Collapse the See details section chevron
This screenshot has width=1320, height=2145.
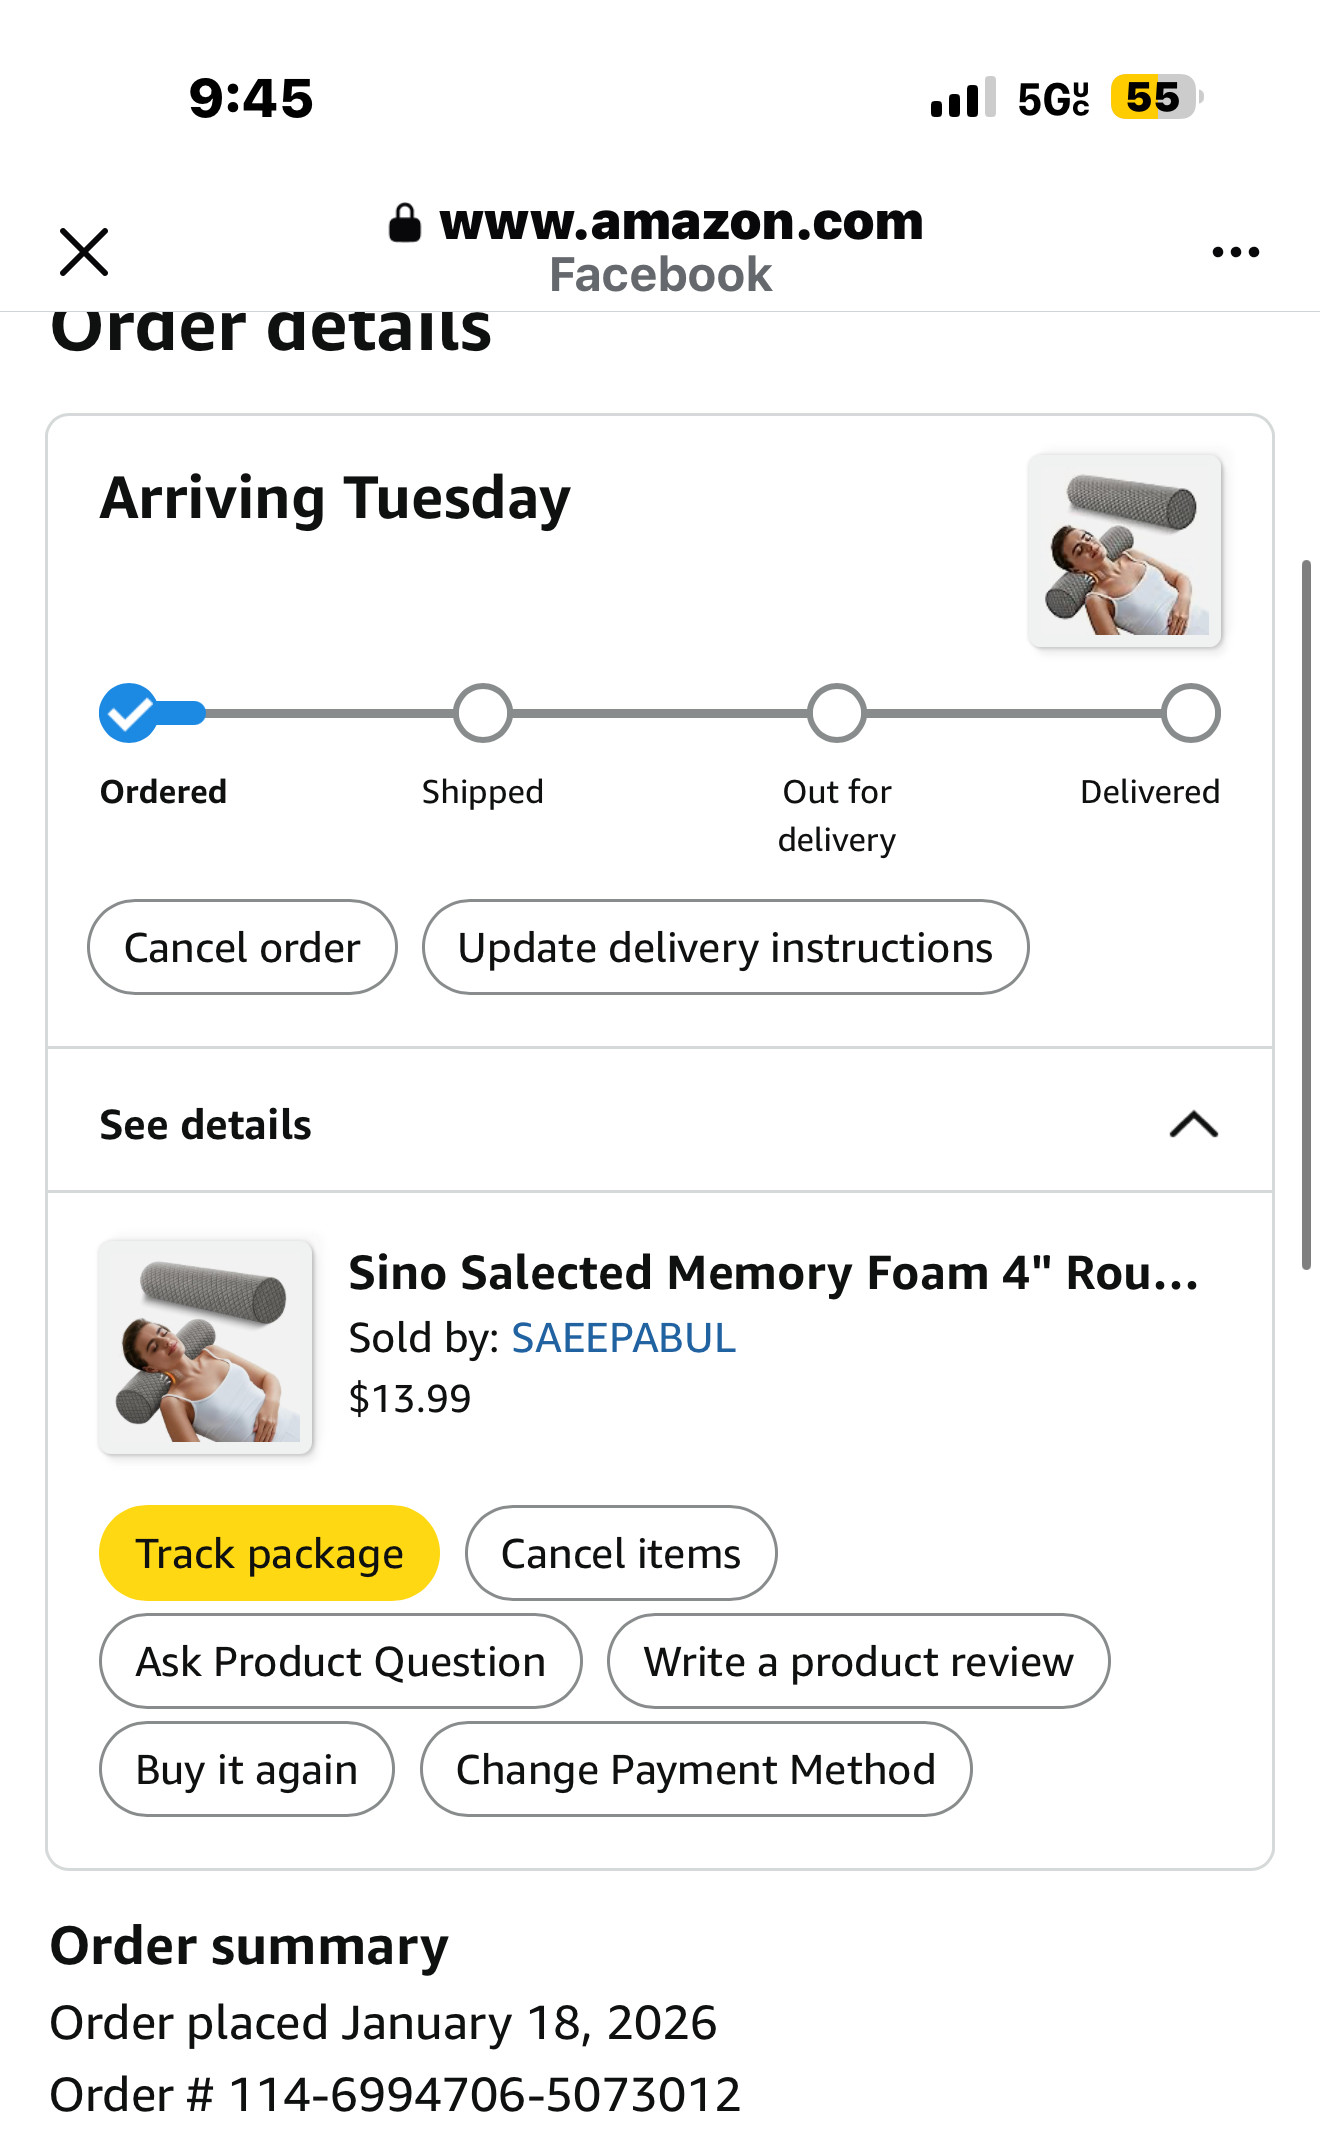(1193, 1125)
